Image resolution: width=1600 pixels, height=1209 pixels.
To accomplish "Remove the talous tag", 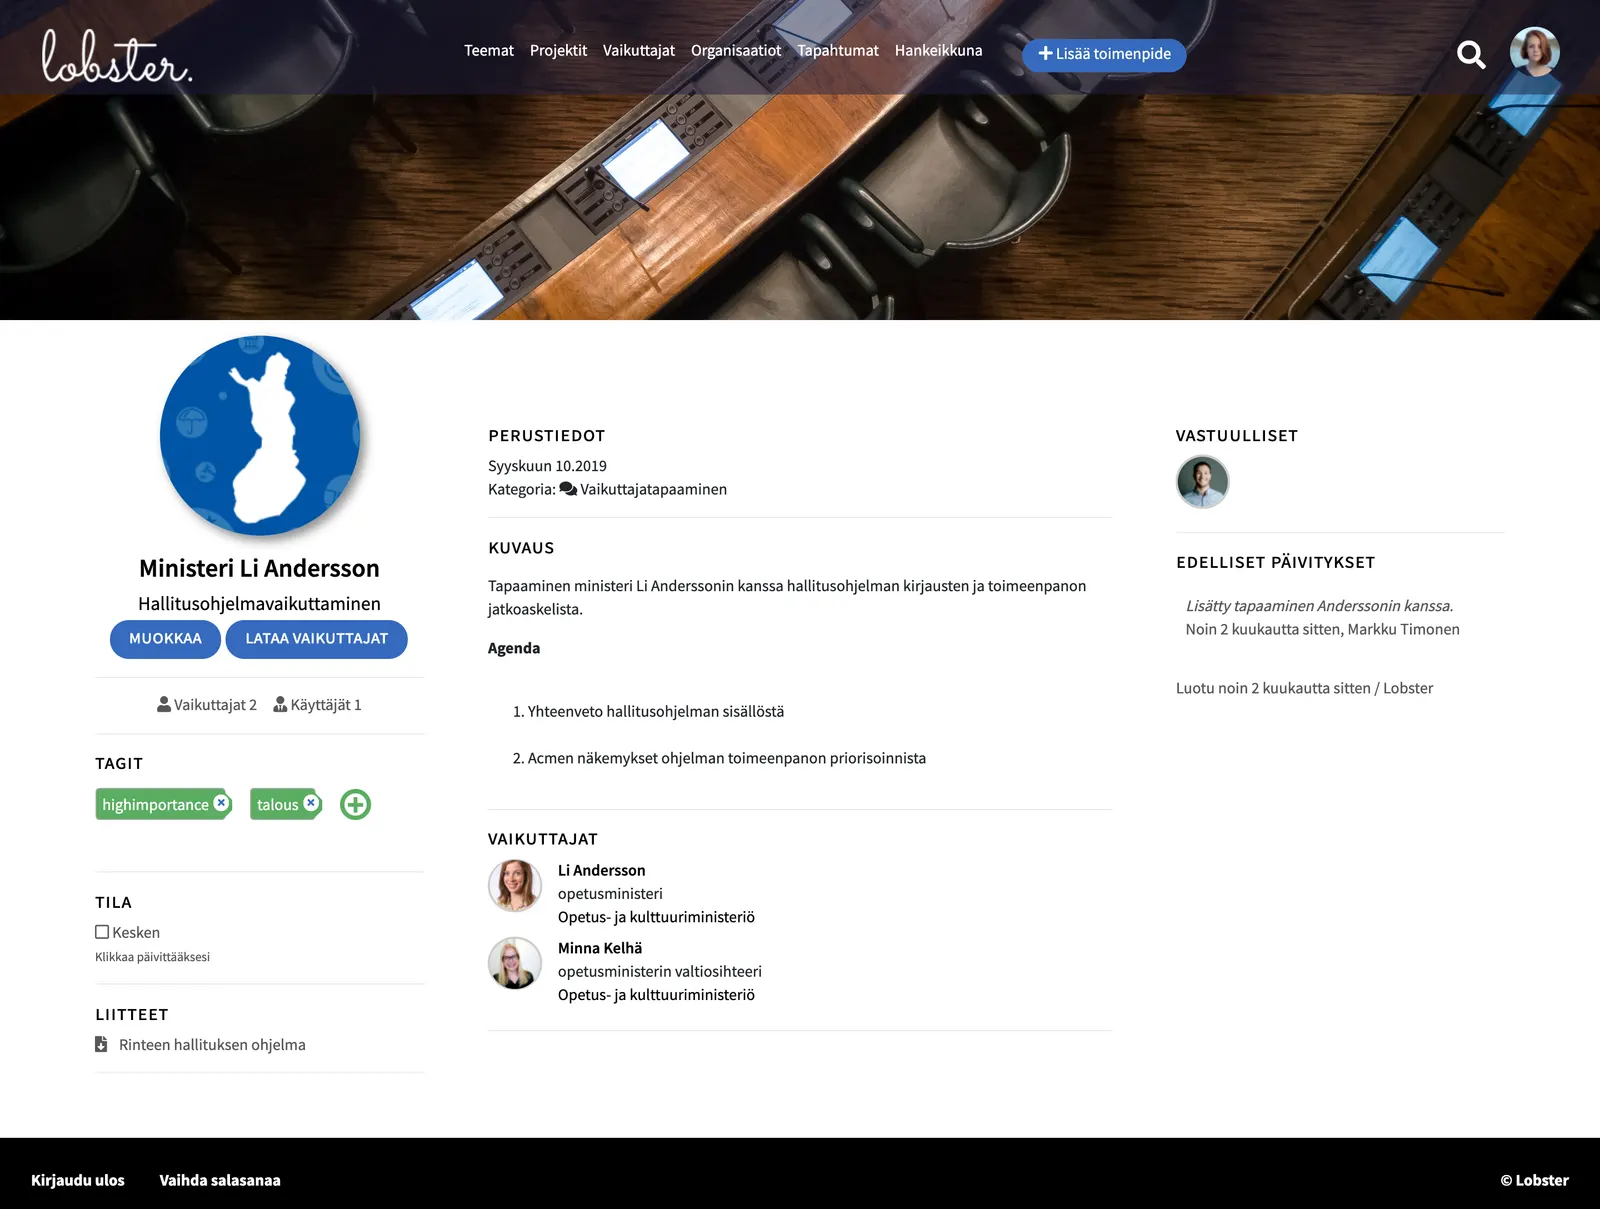I will pyautogui.click(x=311, y=803).
